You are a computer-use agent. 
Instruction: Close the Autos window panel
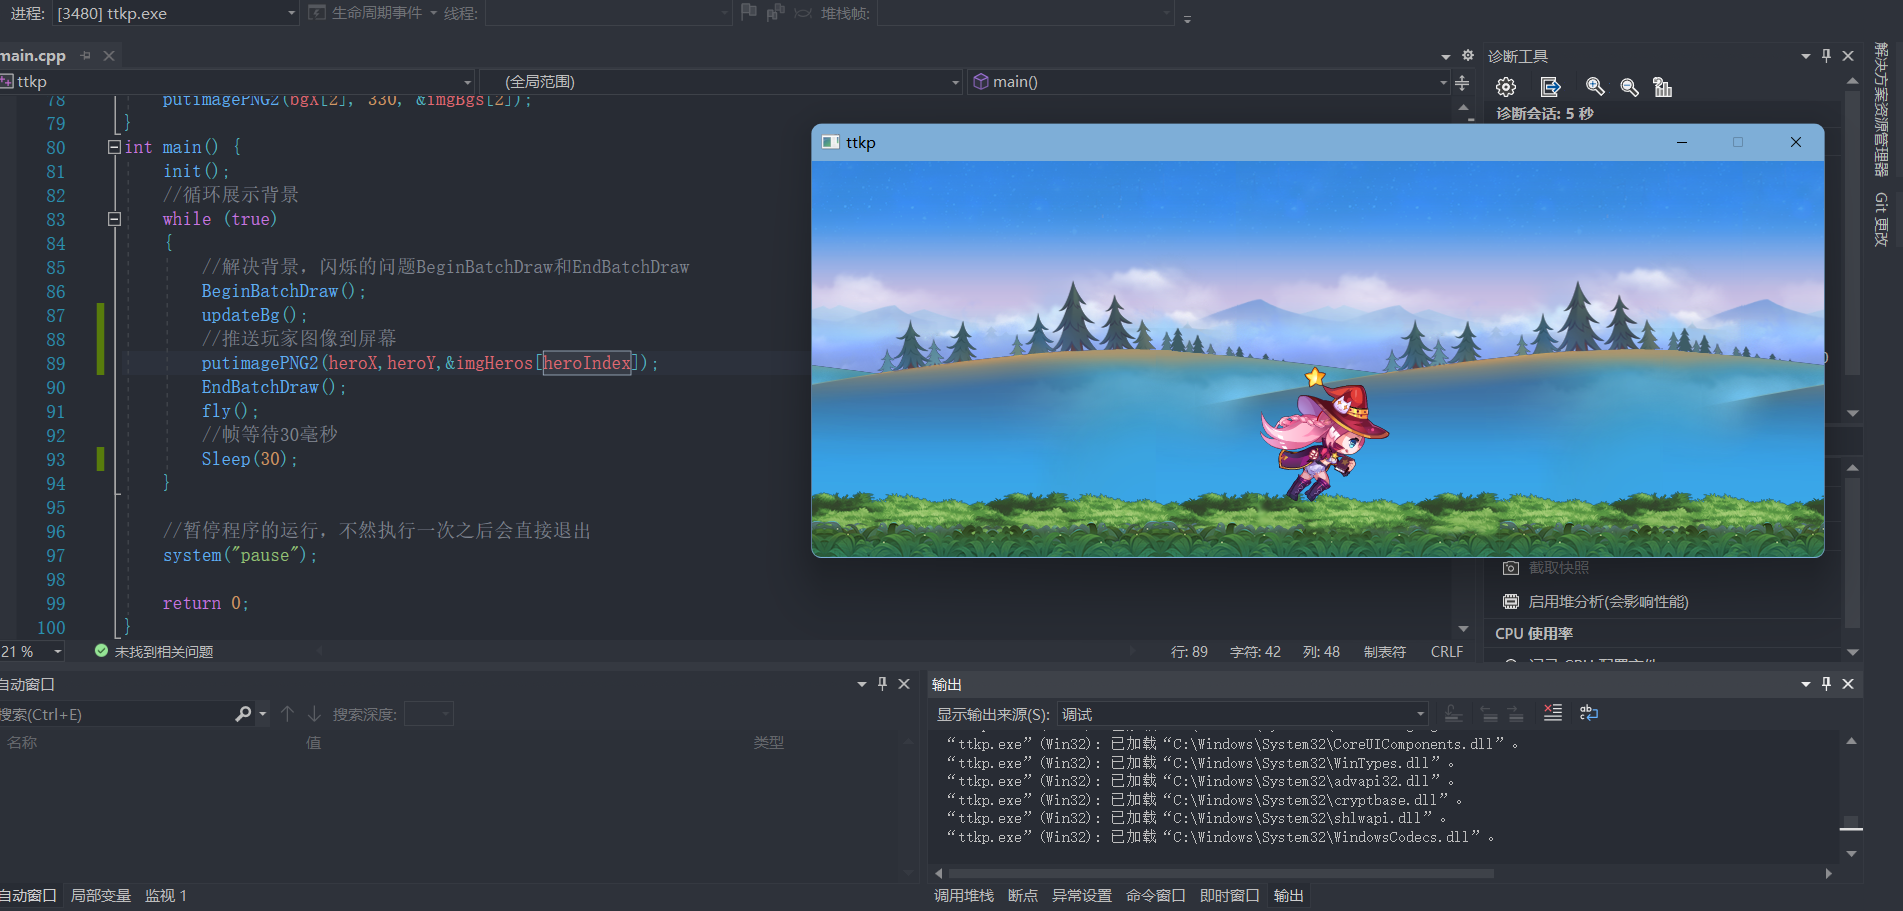click(904, 684)
